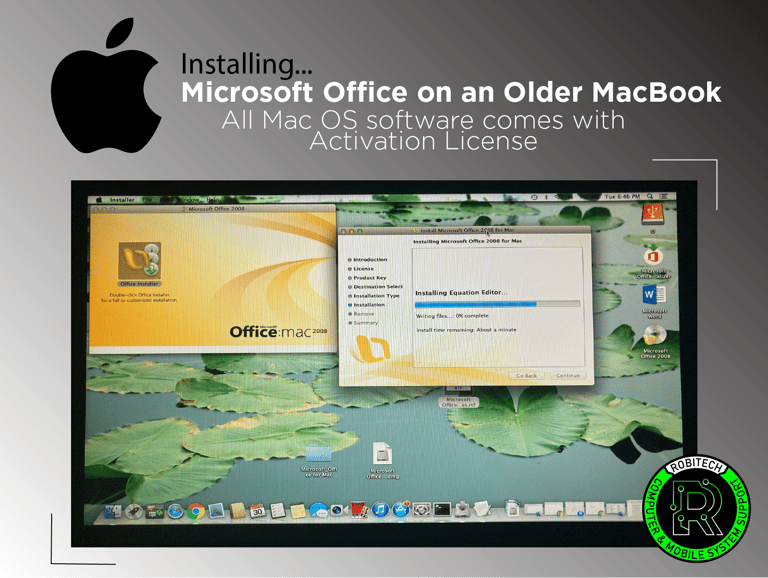Select the Installation Type step
The width and height of the screenshot is (768, 578).
[x=376, y=296]
